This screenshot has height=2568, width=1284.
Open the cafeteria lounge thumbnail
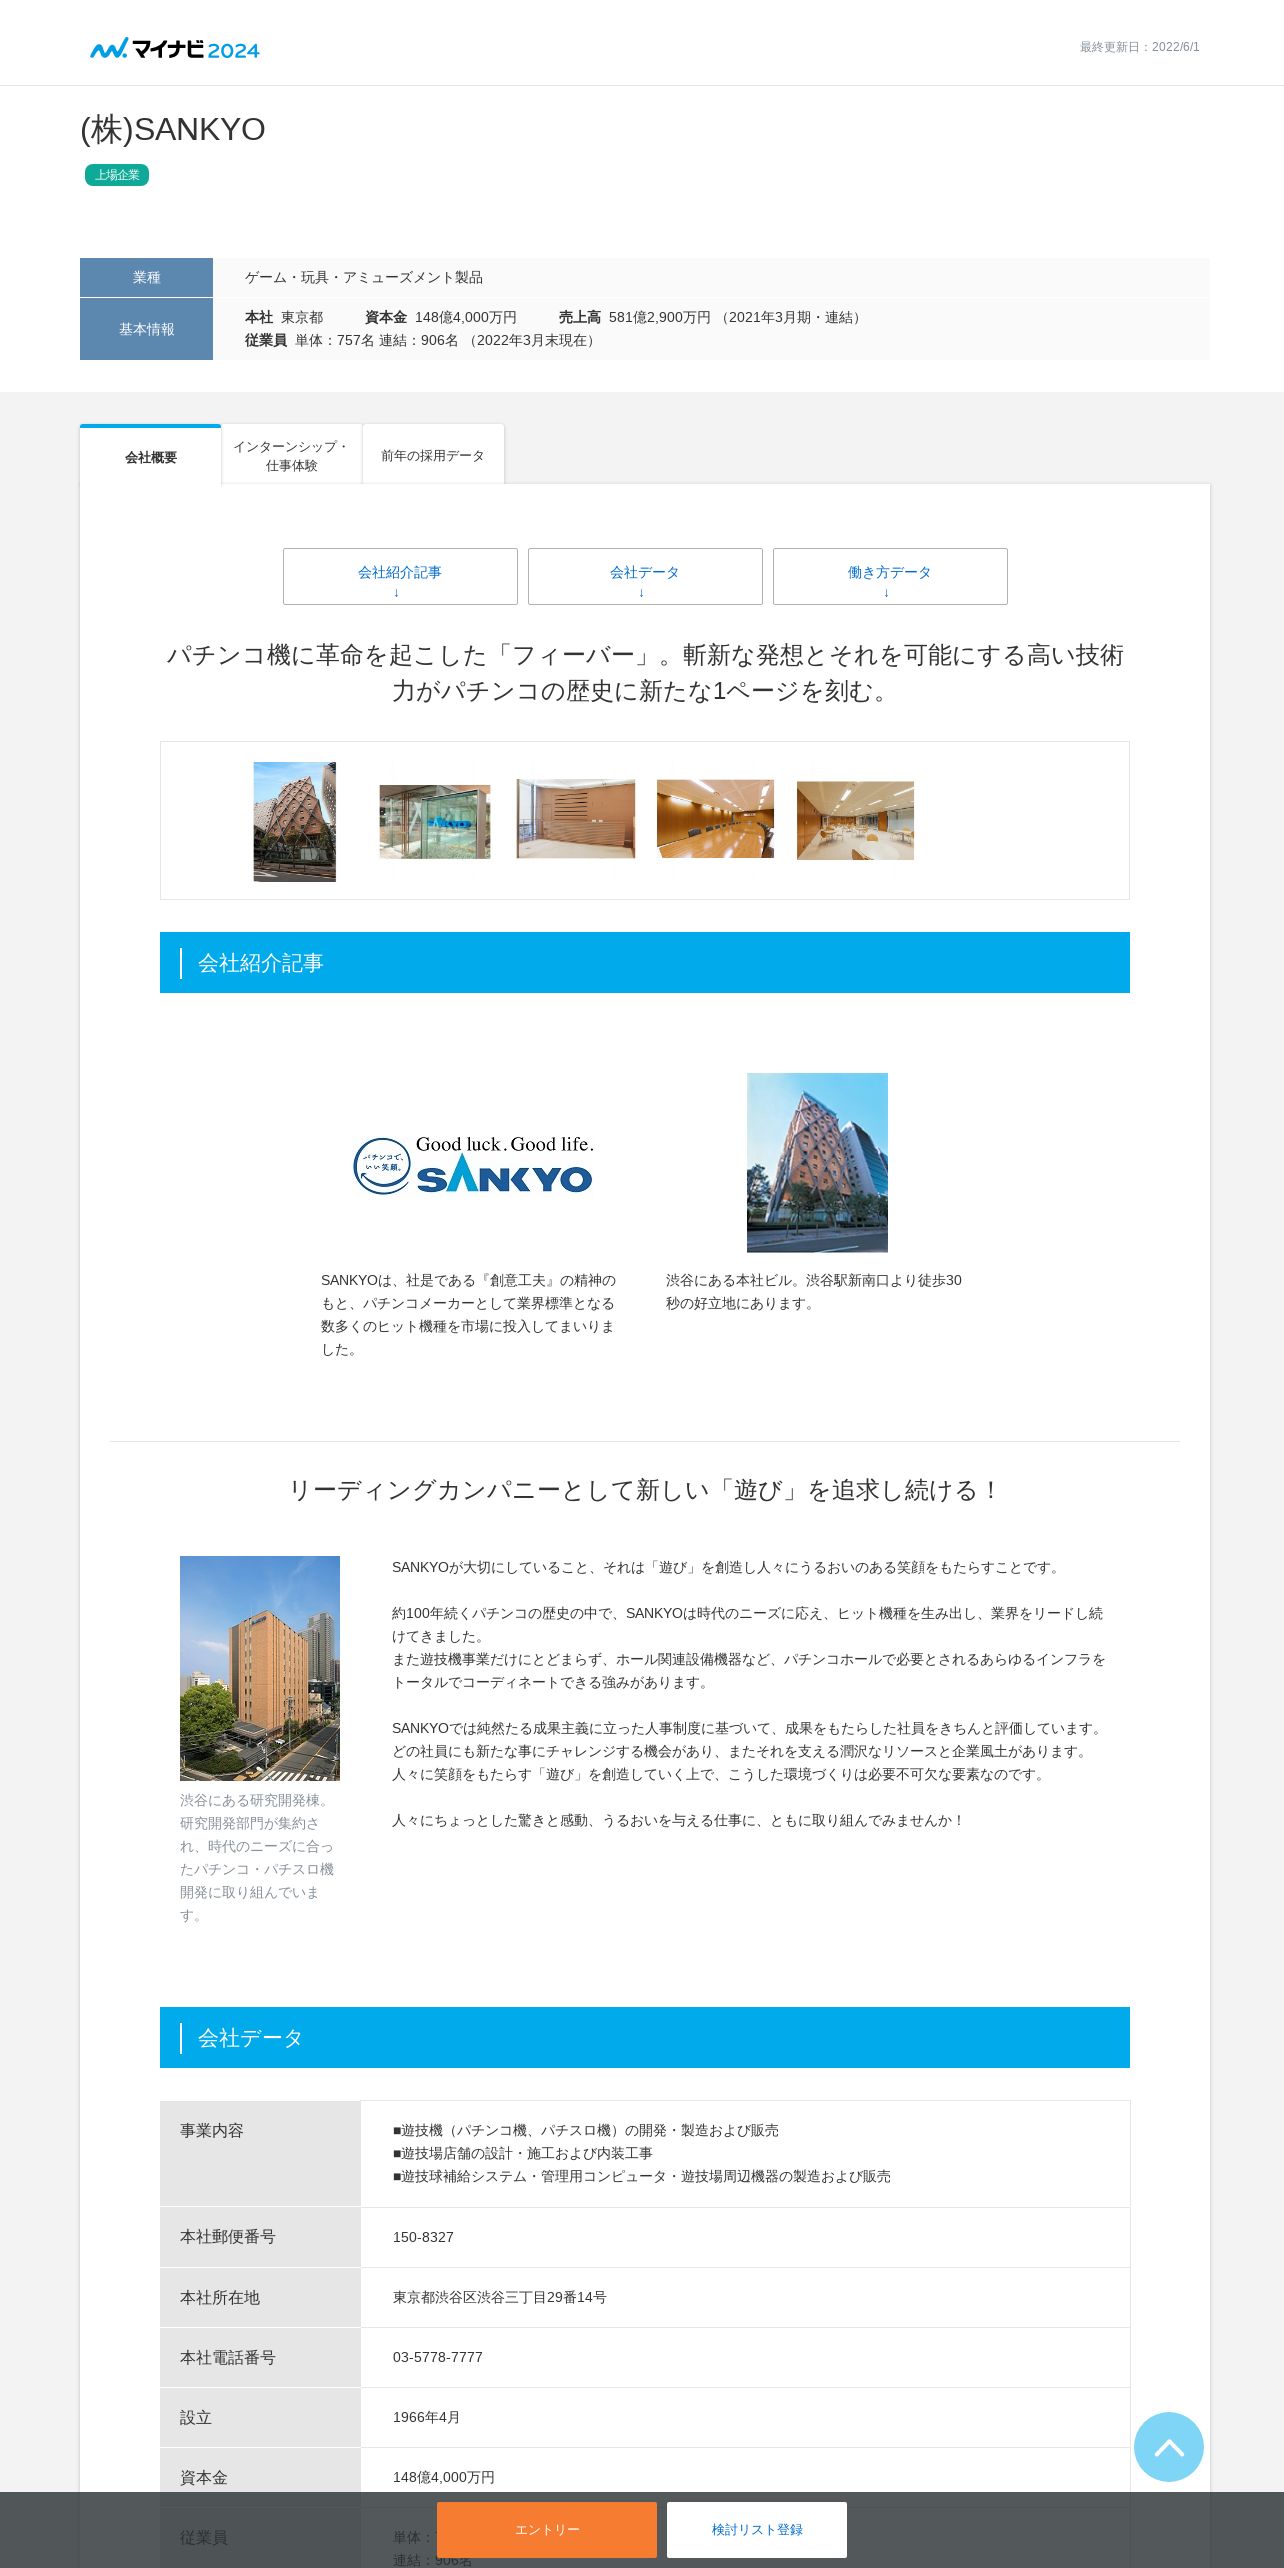click(x=855, y=820)
